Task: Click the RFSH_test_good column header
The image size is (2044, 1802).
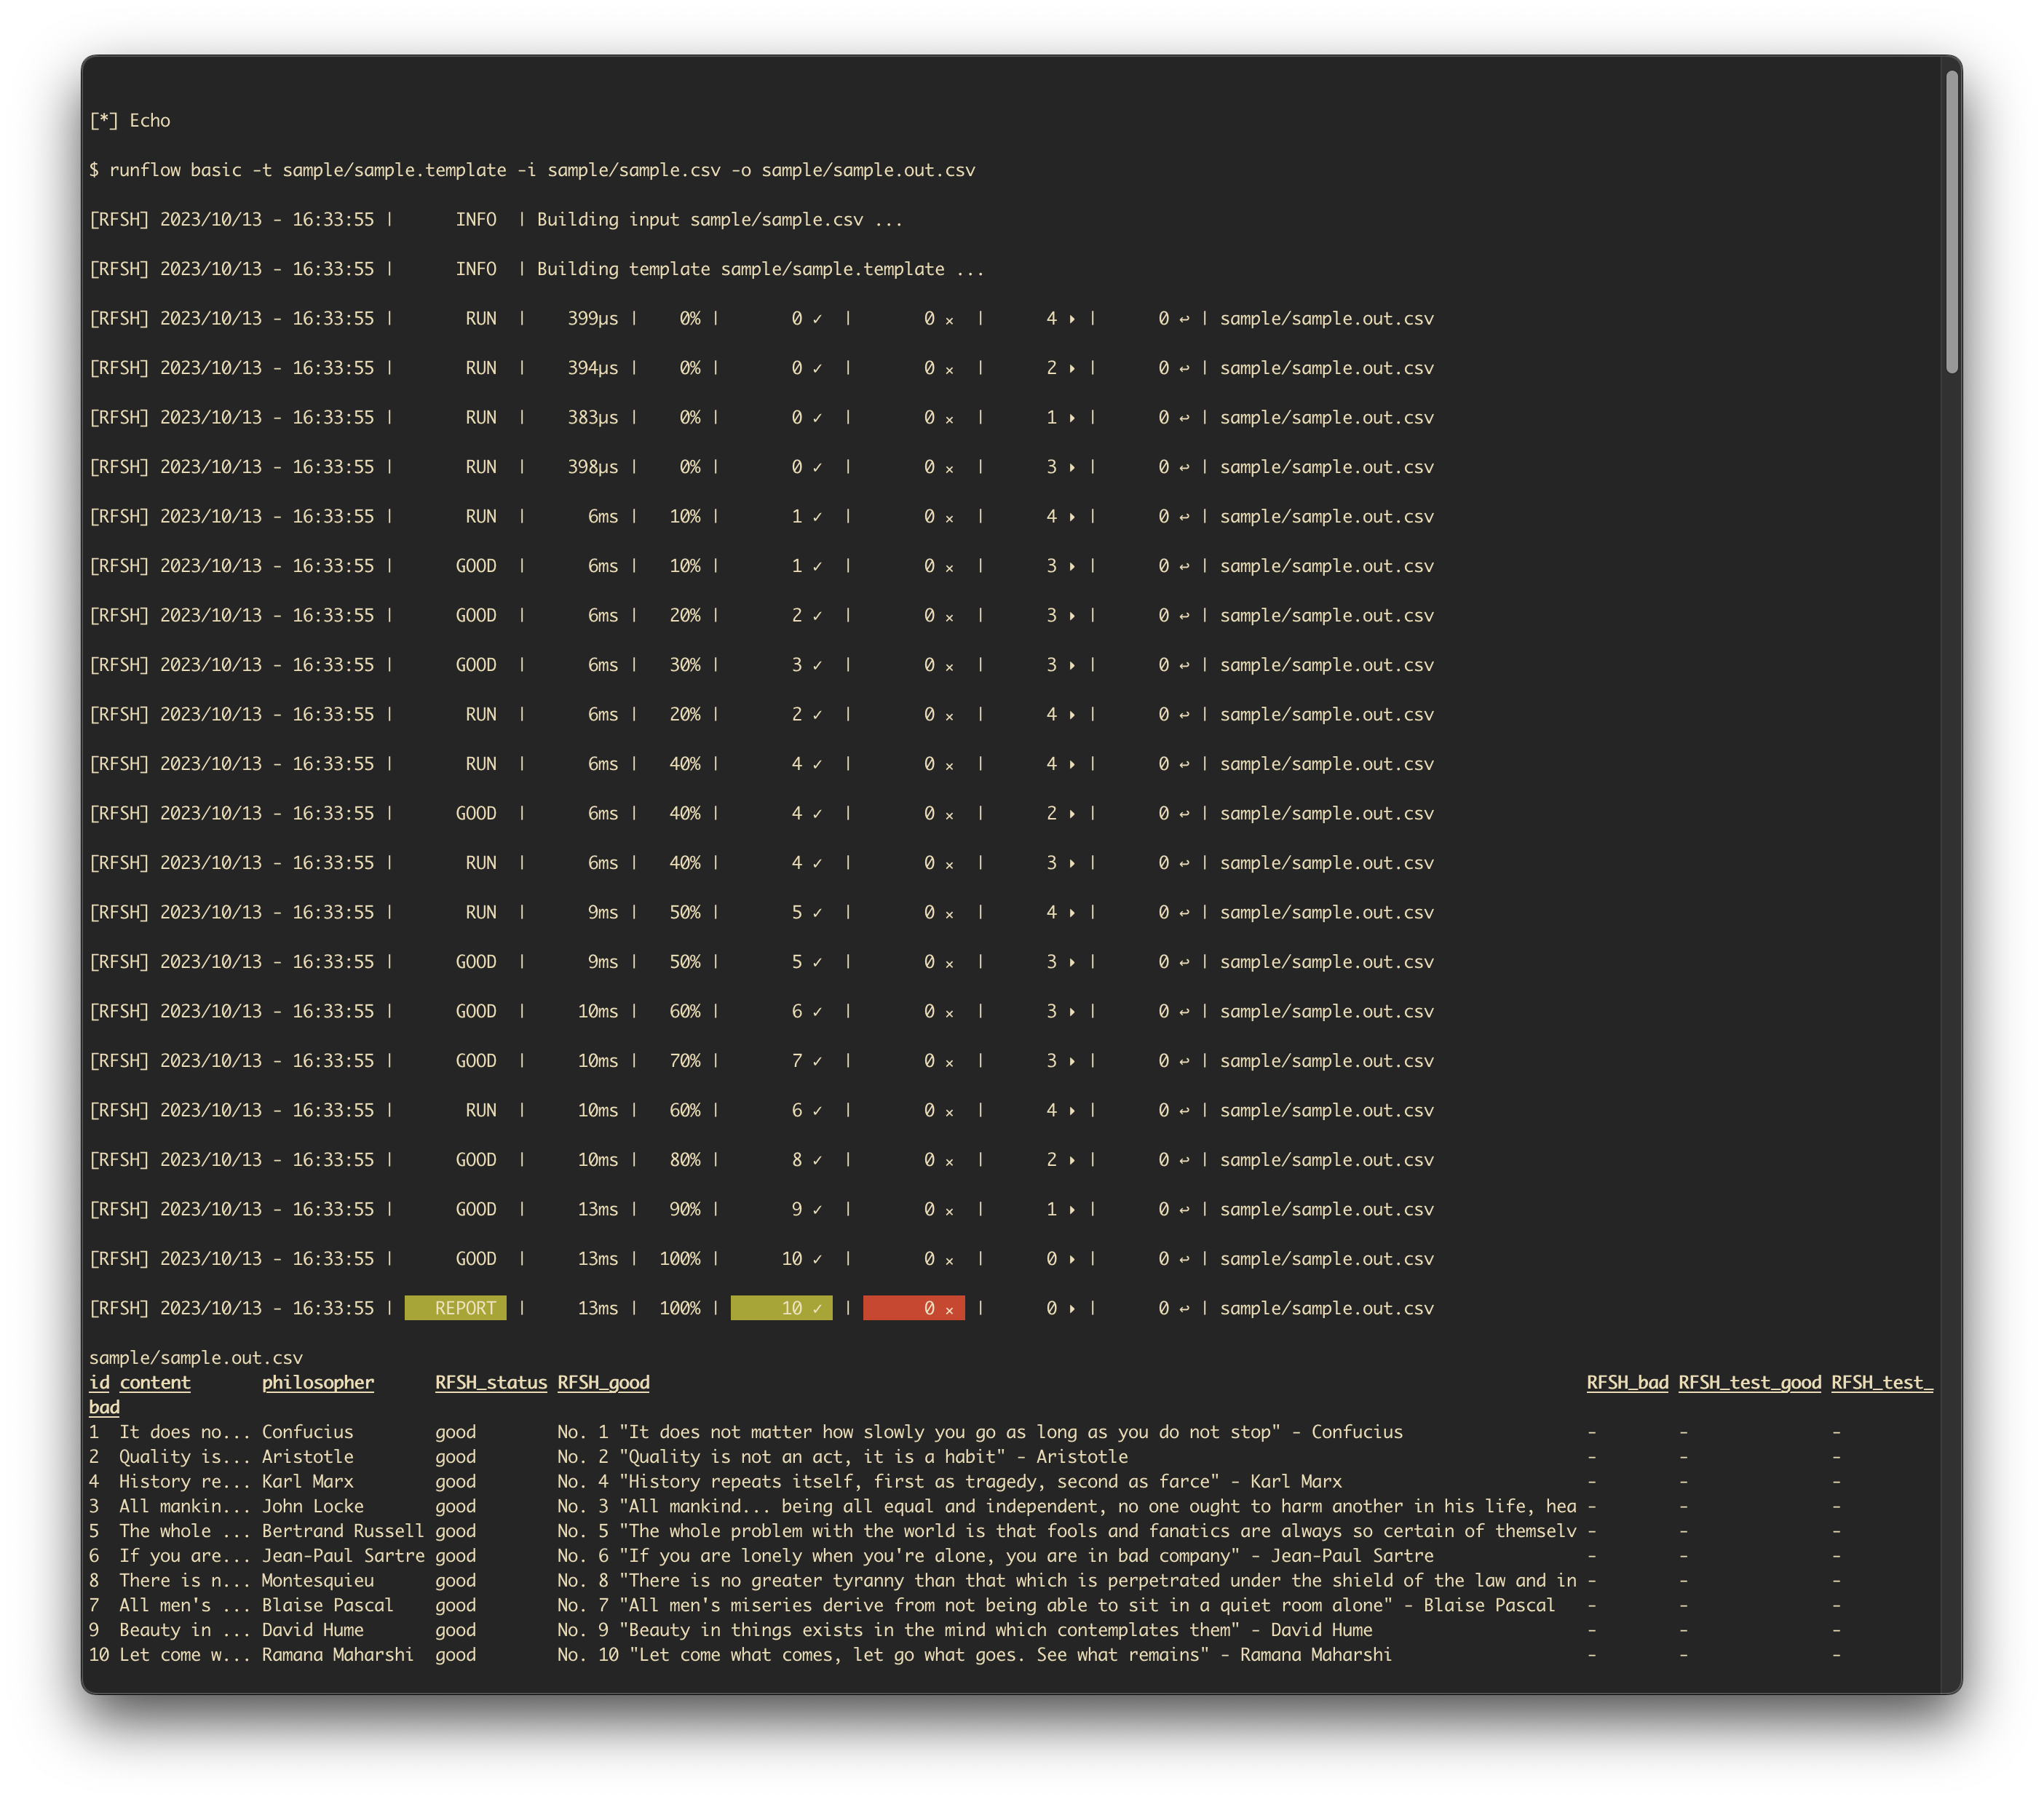Action: (1749, 1382)
